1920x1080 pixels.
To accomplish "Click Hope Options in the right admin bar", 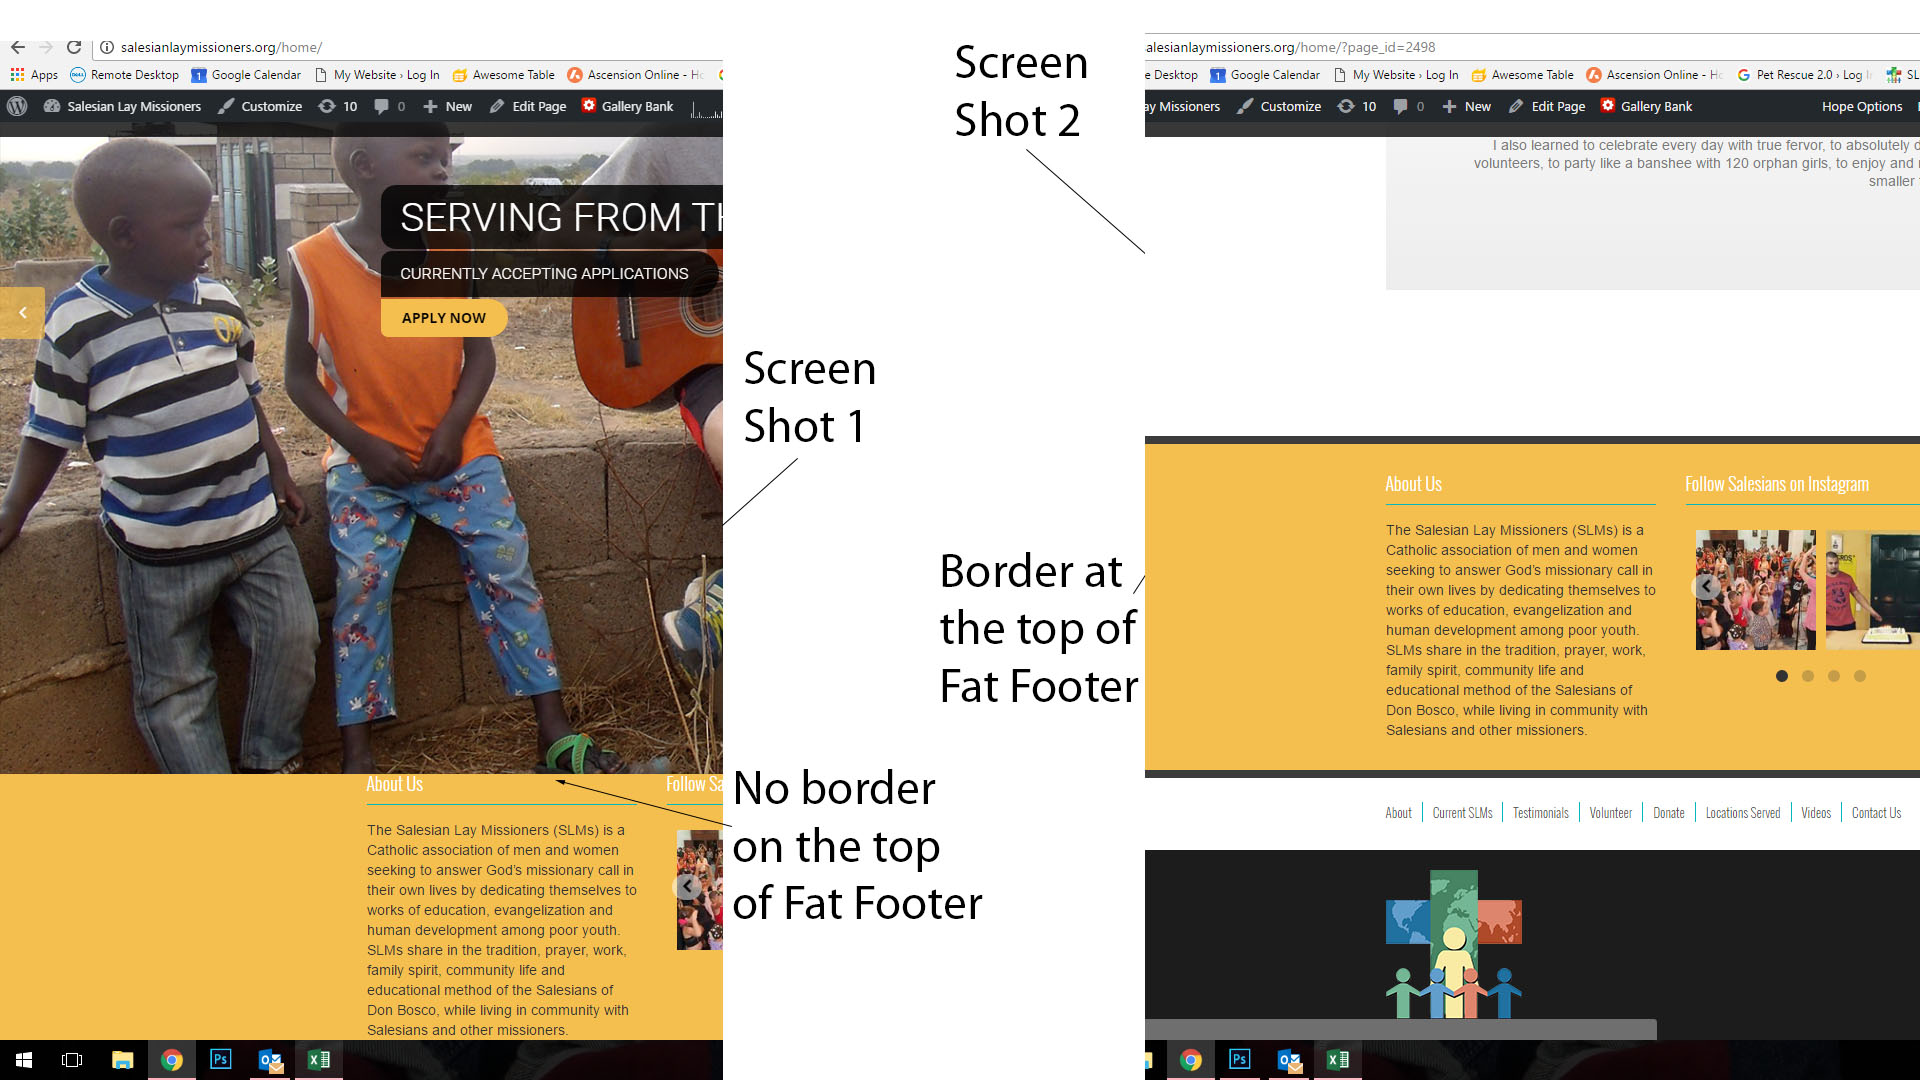I will 1861,106.
